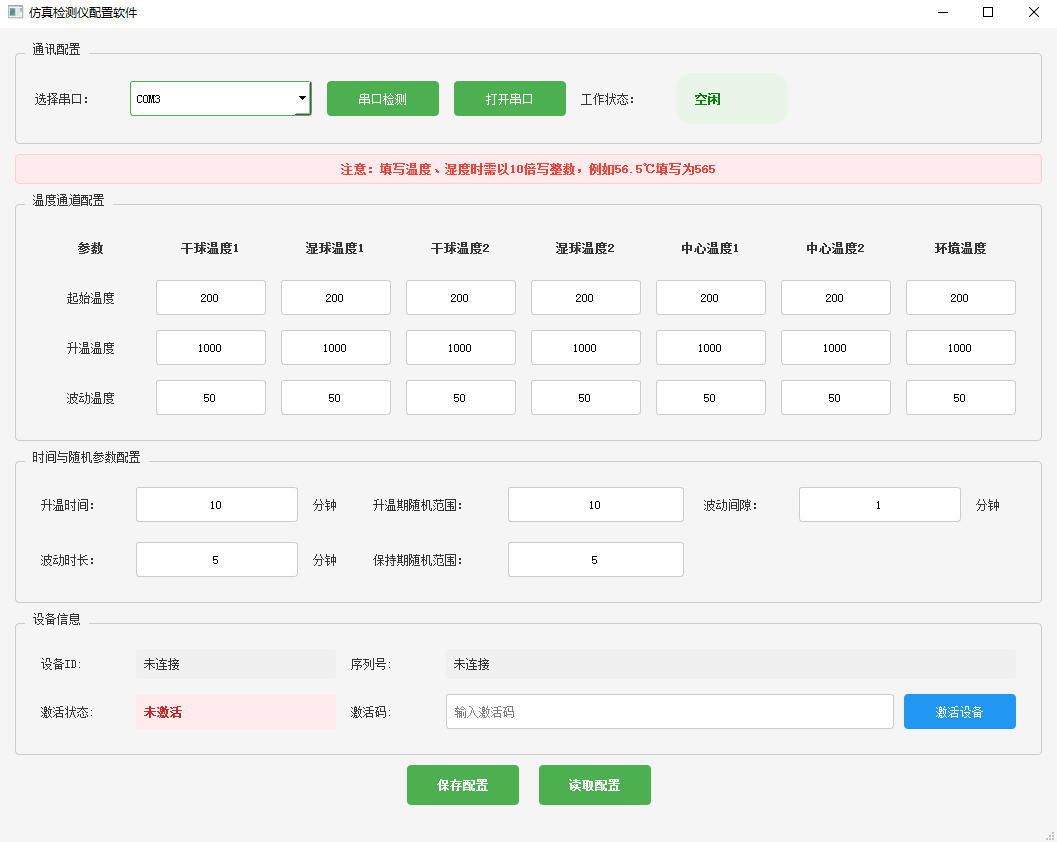Click 保存配置 to save the configuration

(462, 785)
